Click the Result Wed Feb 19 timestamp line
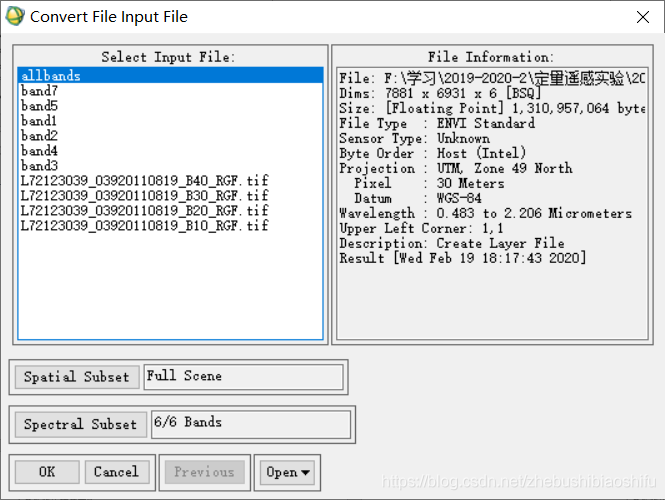665x500 pixels. tap(463, 258)
